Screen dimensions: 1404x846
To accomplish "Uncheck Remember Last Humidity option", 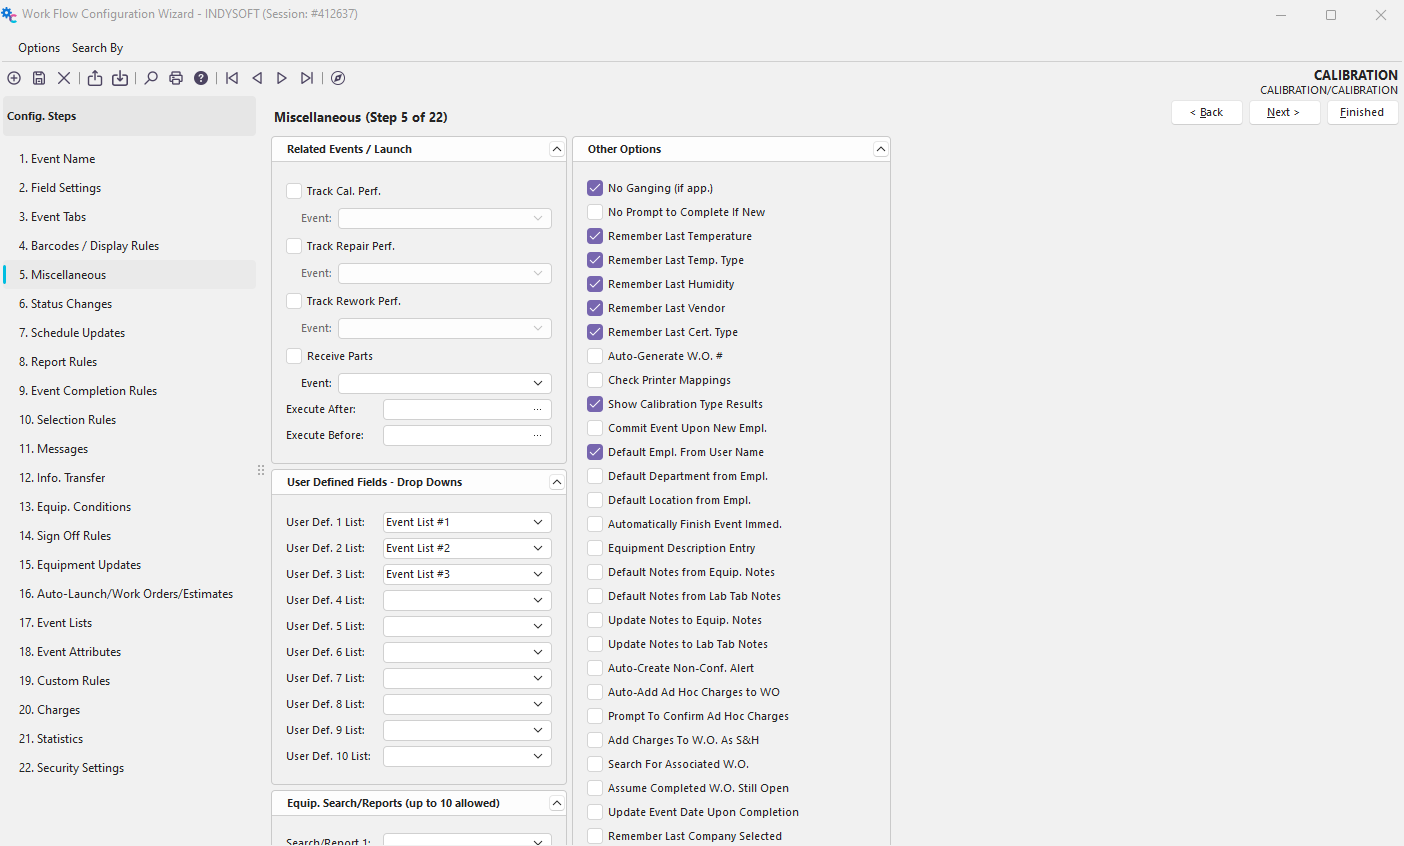I will (x=595, y=284).
